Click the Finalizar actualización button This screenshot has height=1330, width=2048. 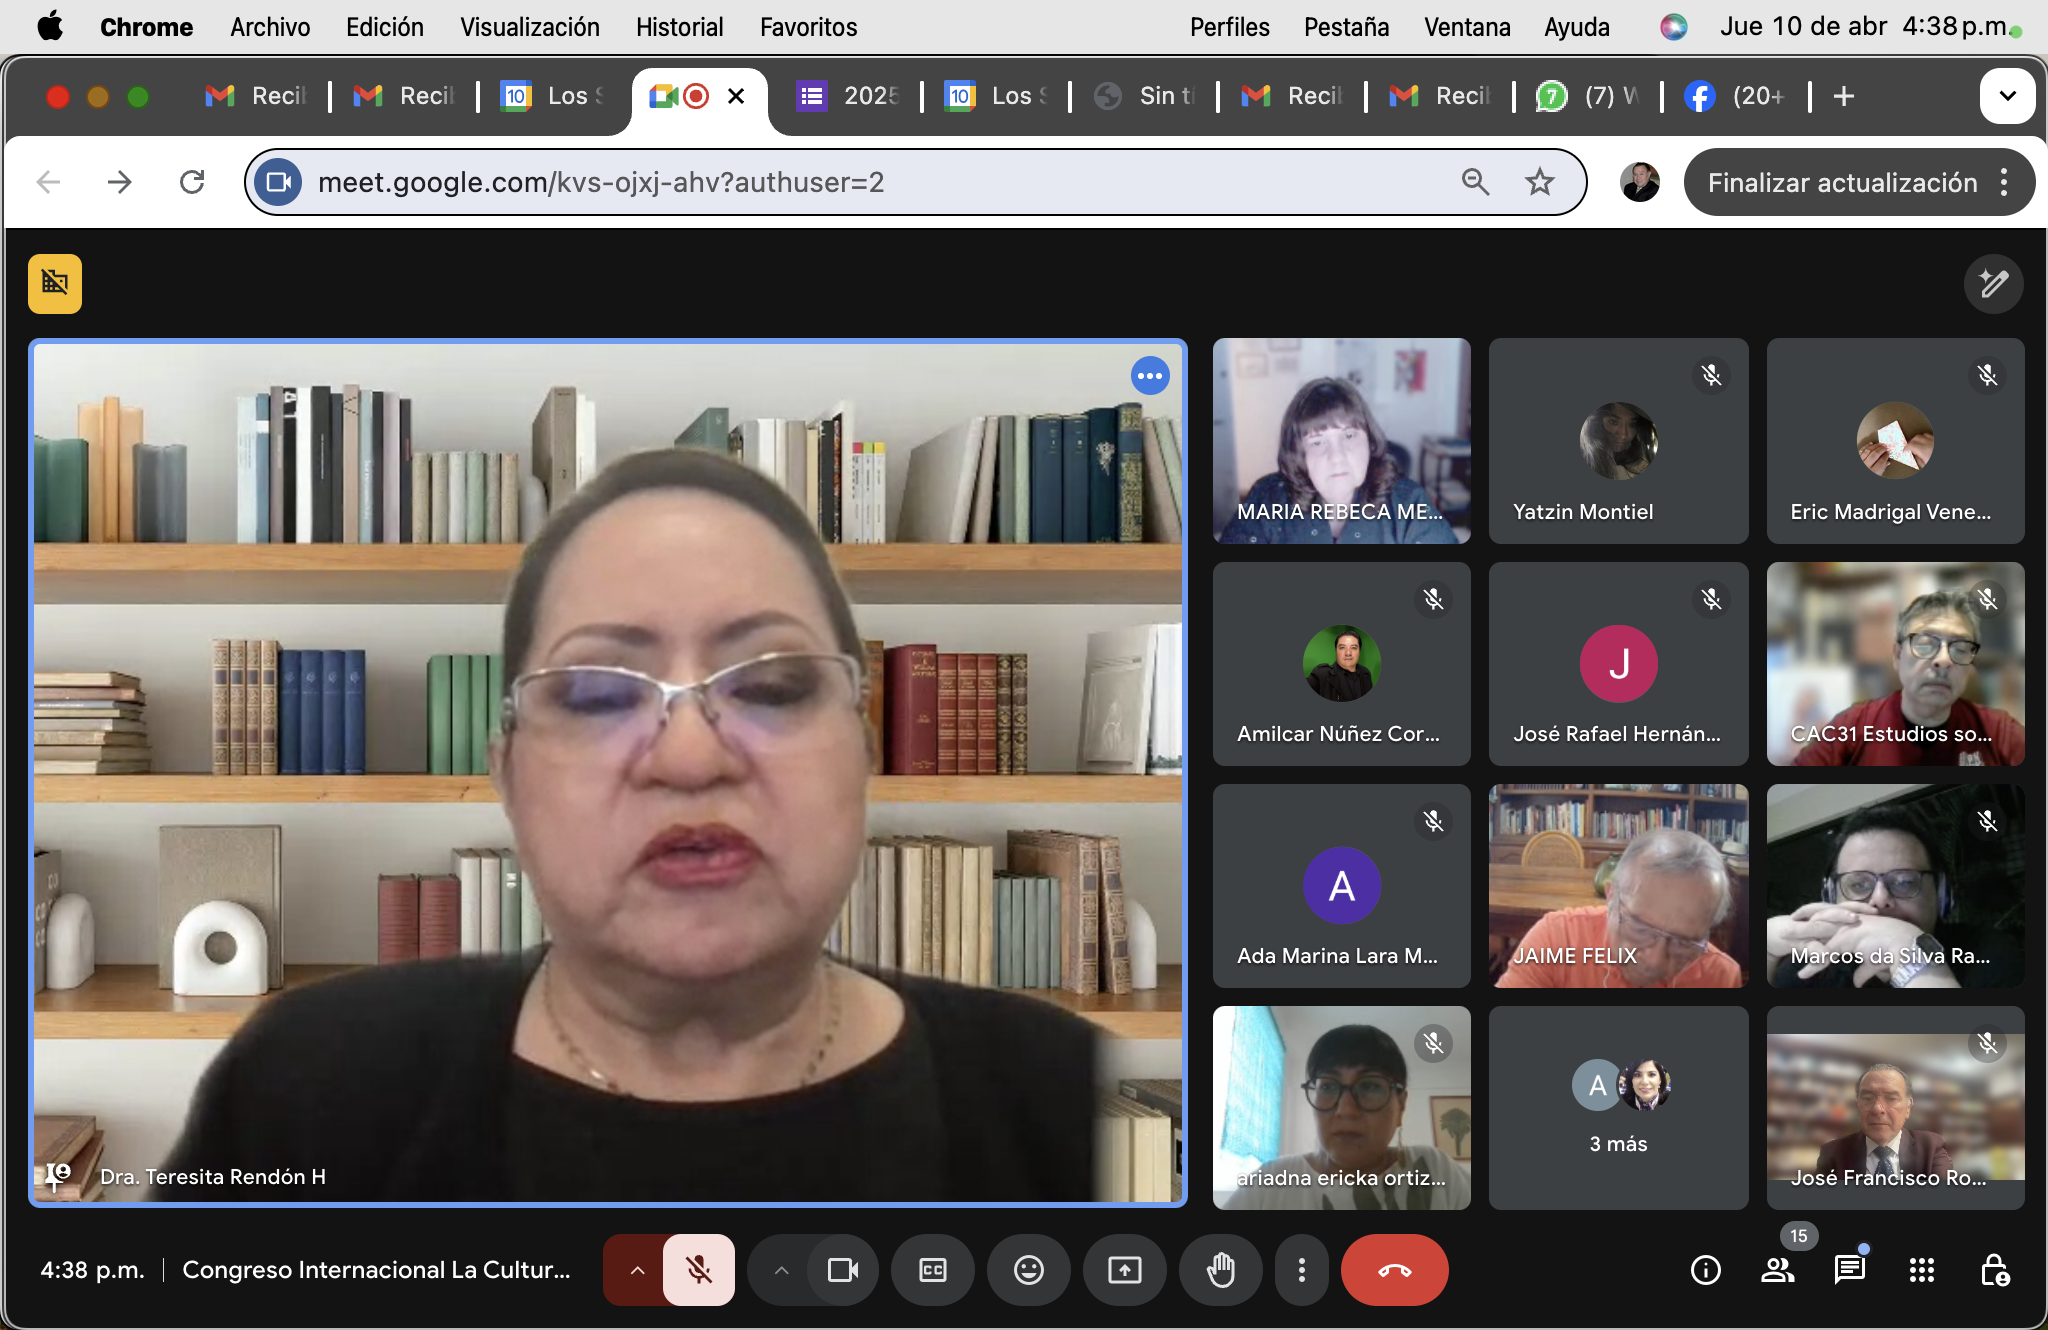coord(1842,182)
